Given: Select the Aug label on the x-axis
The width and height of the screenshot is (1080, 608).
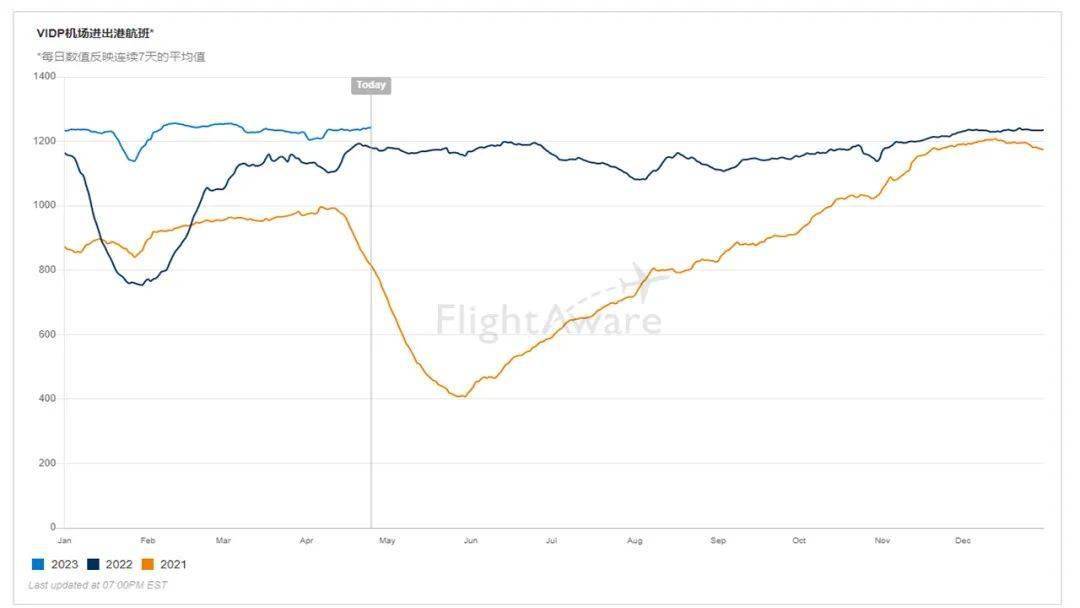Looking at the screenshot, I should pos(634,540).
